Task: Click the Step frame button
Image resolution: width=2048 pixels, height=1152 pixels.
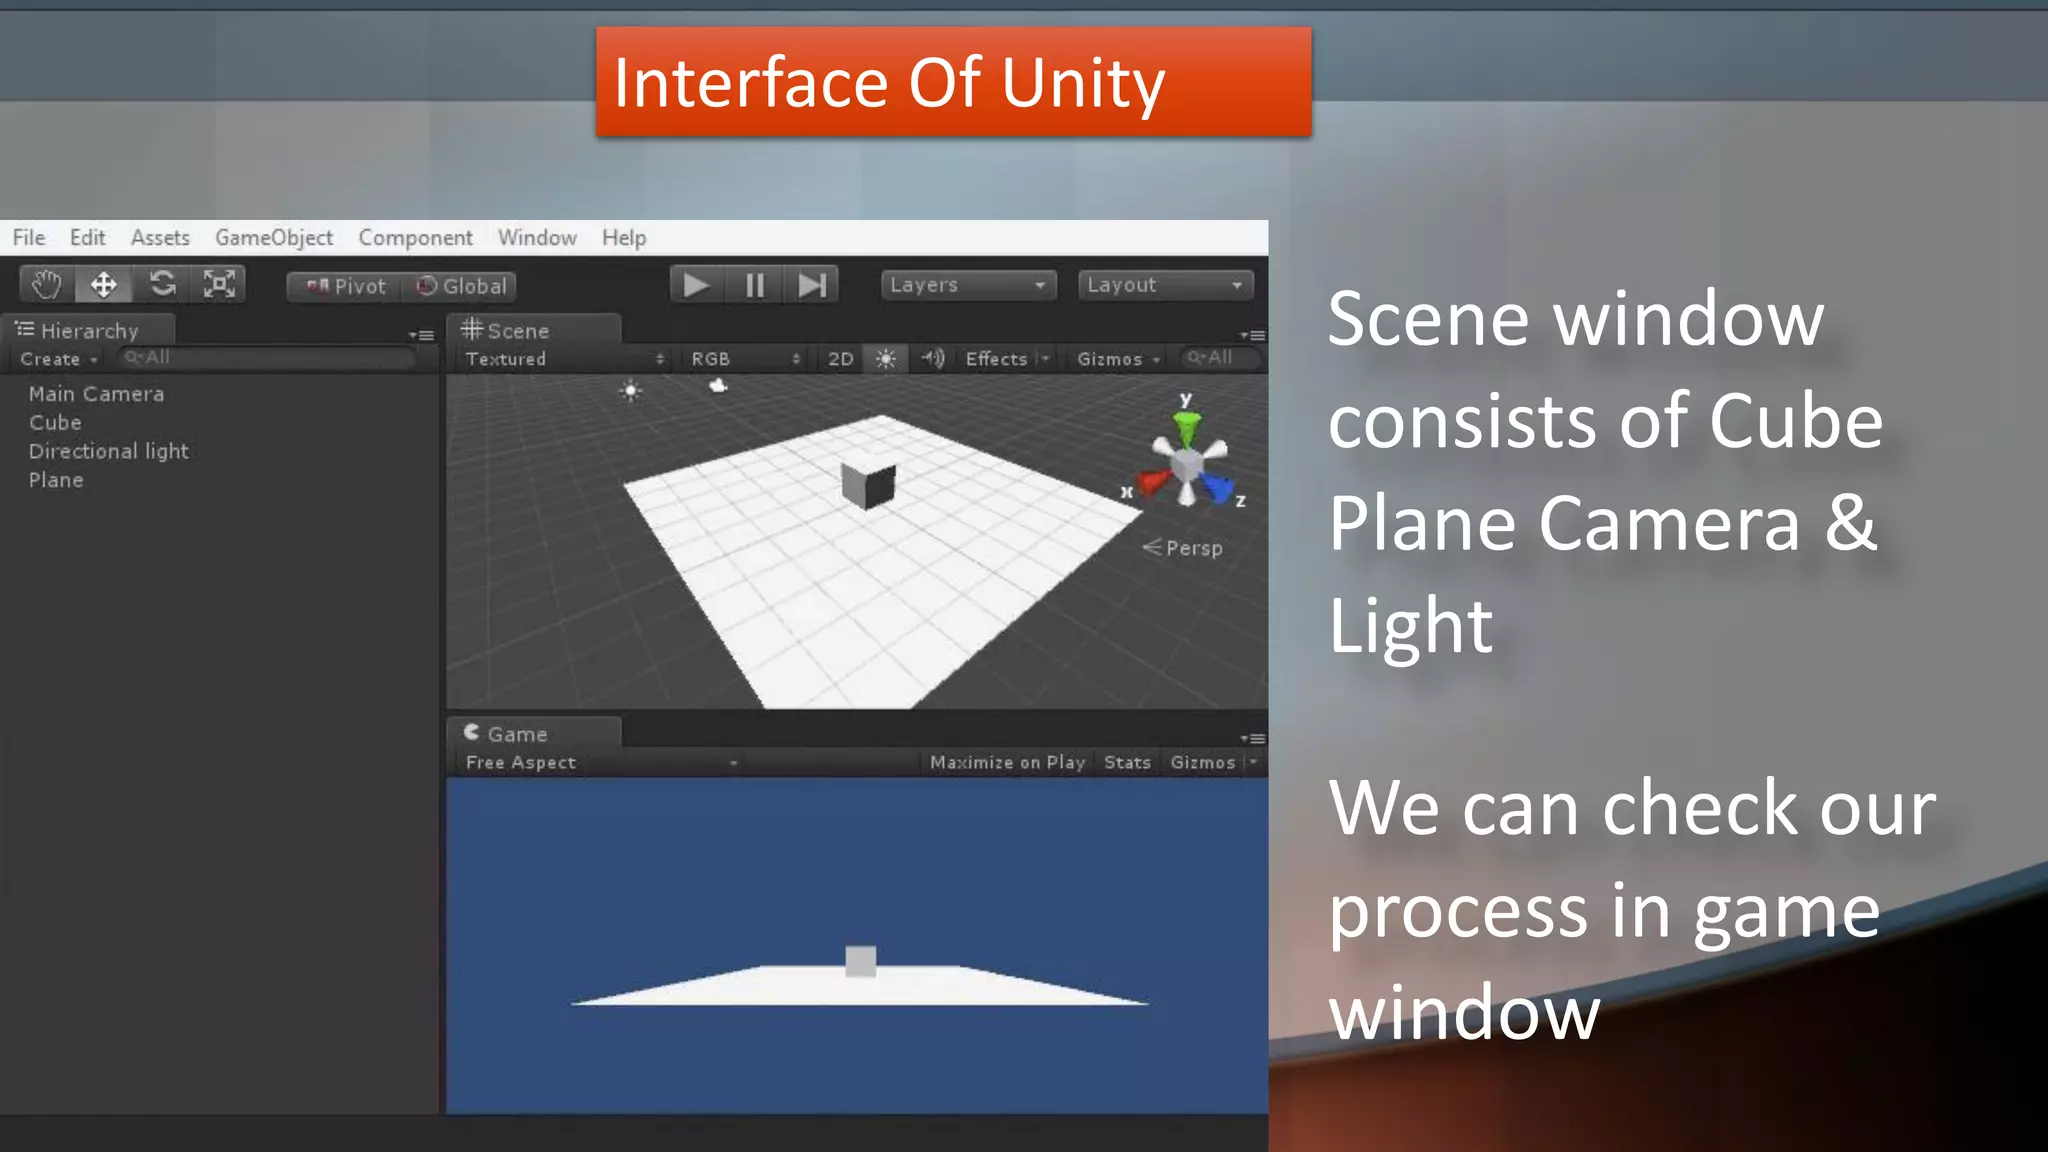Action: point(812,286)
